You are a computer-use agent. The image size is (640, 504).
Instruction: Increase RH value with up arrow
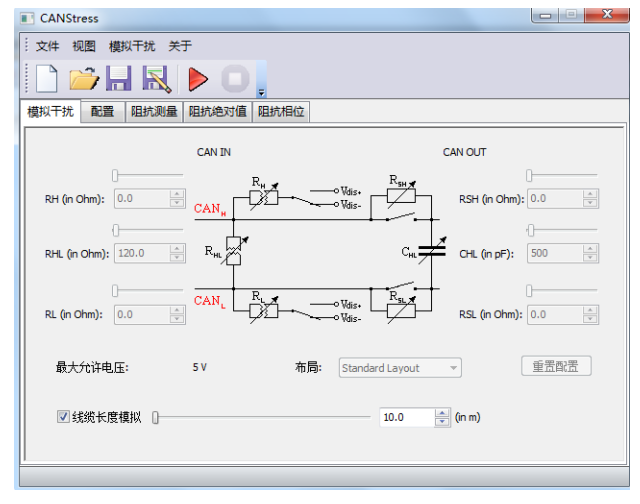(177, 194)
